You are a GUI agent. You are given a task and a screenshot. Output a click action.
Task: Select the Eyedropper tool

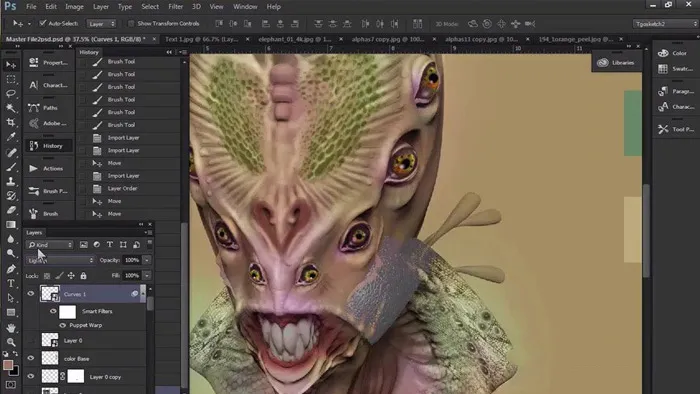pos(11,137)
